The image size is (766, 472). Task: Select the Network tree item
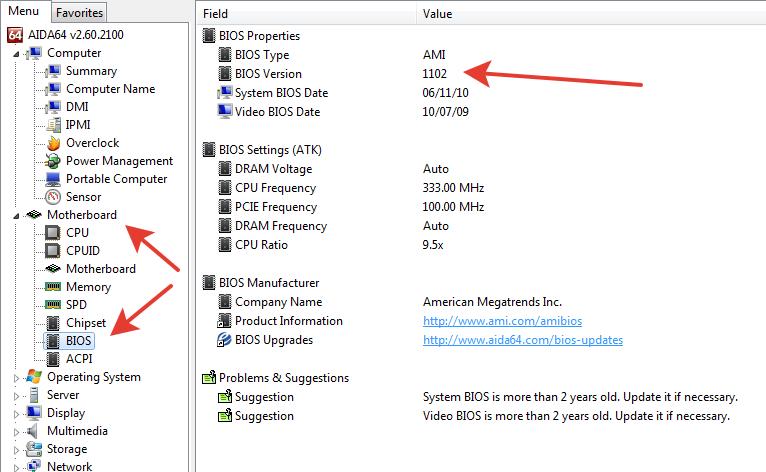[x=69, y=467]
